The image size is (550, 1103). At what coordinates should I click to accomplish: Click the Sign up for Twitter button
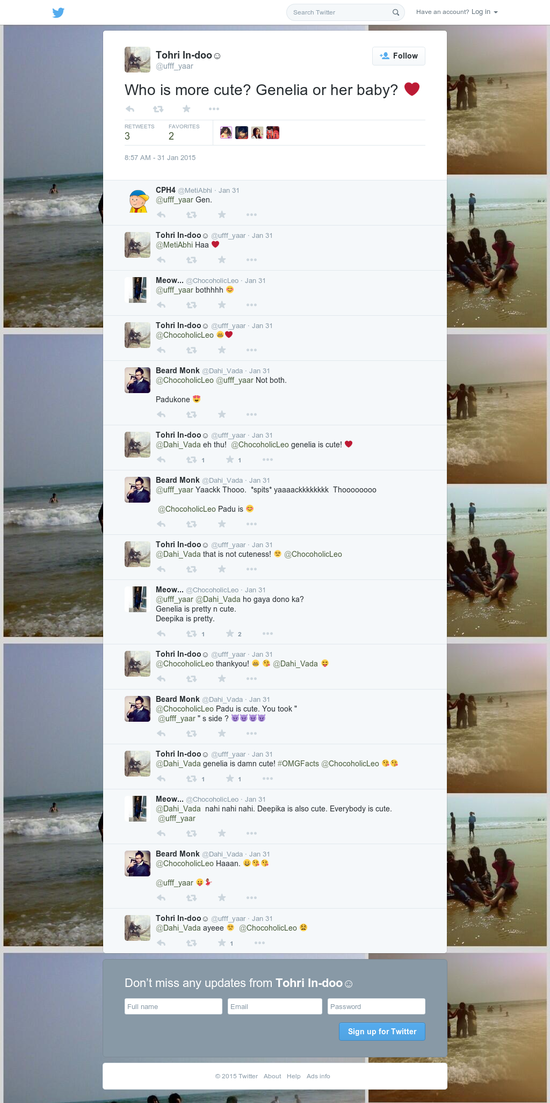(382, 1031)
